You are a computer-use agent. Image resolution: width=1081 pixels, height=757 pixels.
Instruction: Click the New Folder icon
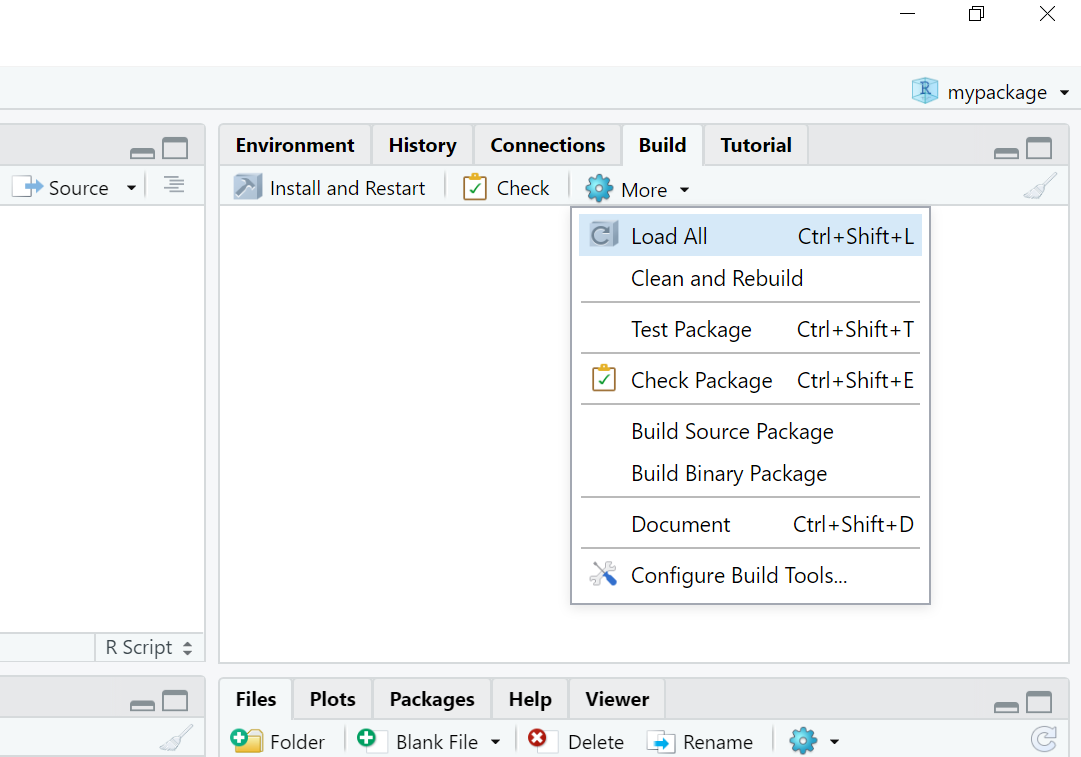pyautogui.click(x=246, y=741)
